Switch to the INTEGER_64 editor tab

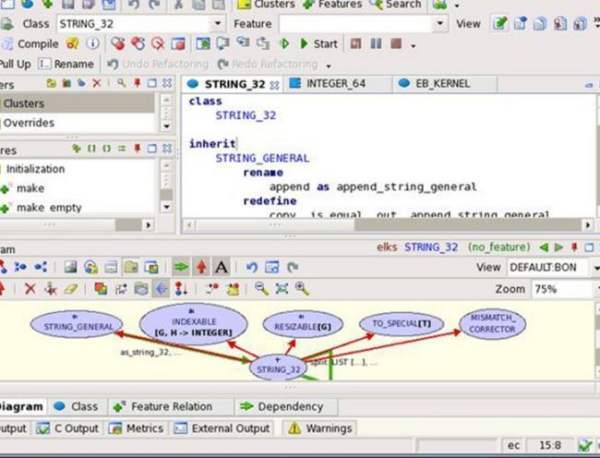pos(337,84)
